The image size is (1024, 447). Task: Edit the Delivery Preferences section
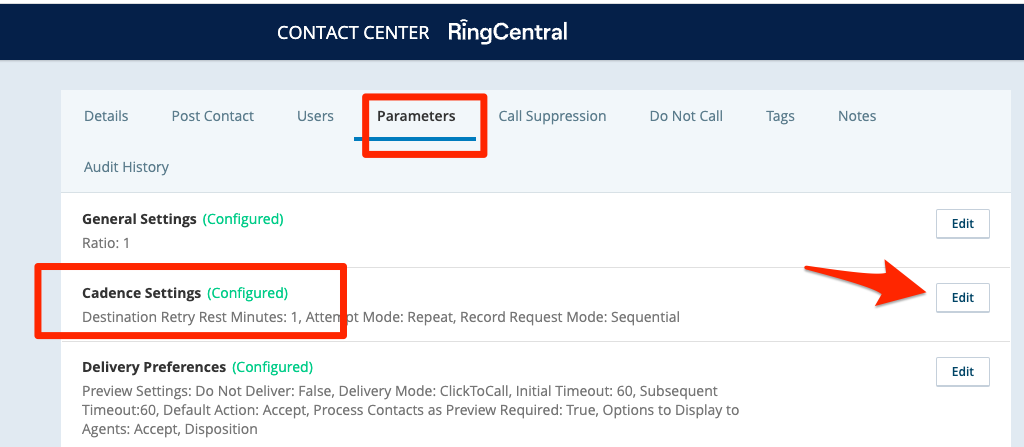(962, 371)
